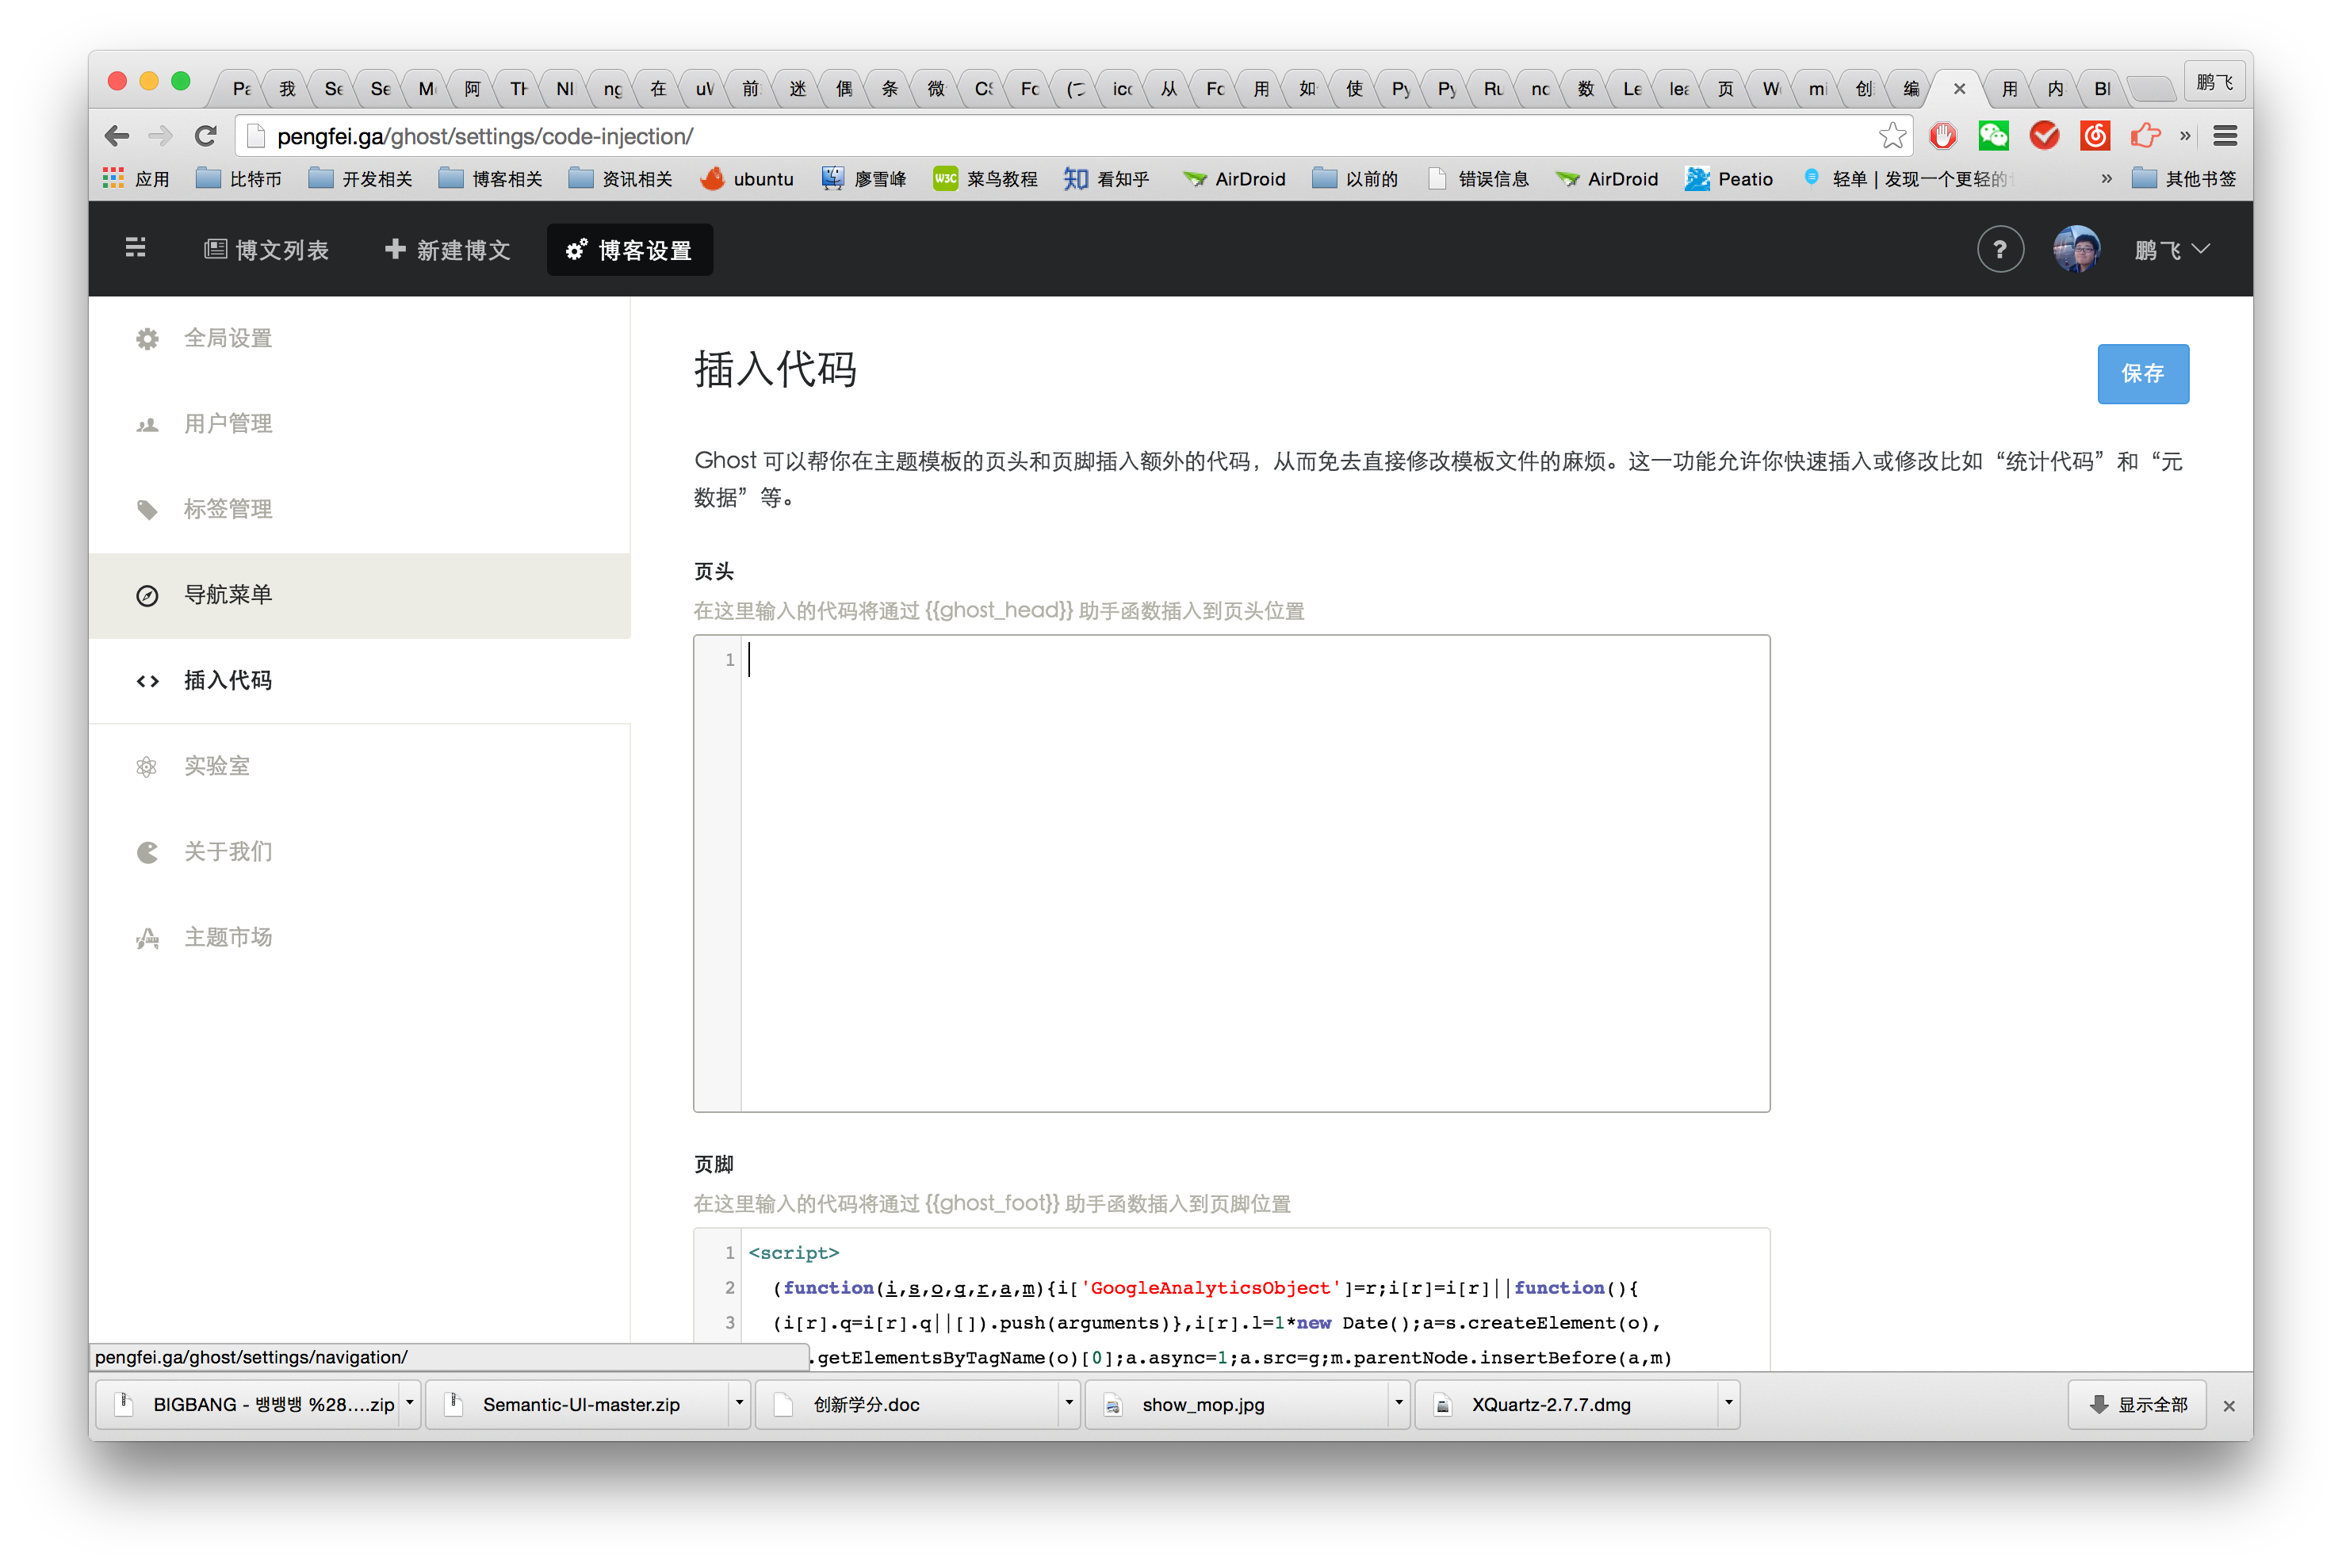The height and width of the screenshot is (1568, 2342).
Task: Click the Weibo extension icon
Action: pyautogui.click(x=2094, y=136)
